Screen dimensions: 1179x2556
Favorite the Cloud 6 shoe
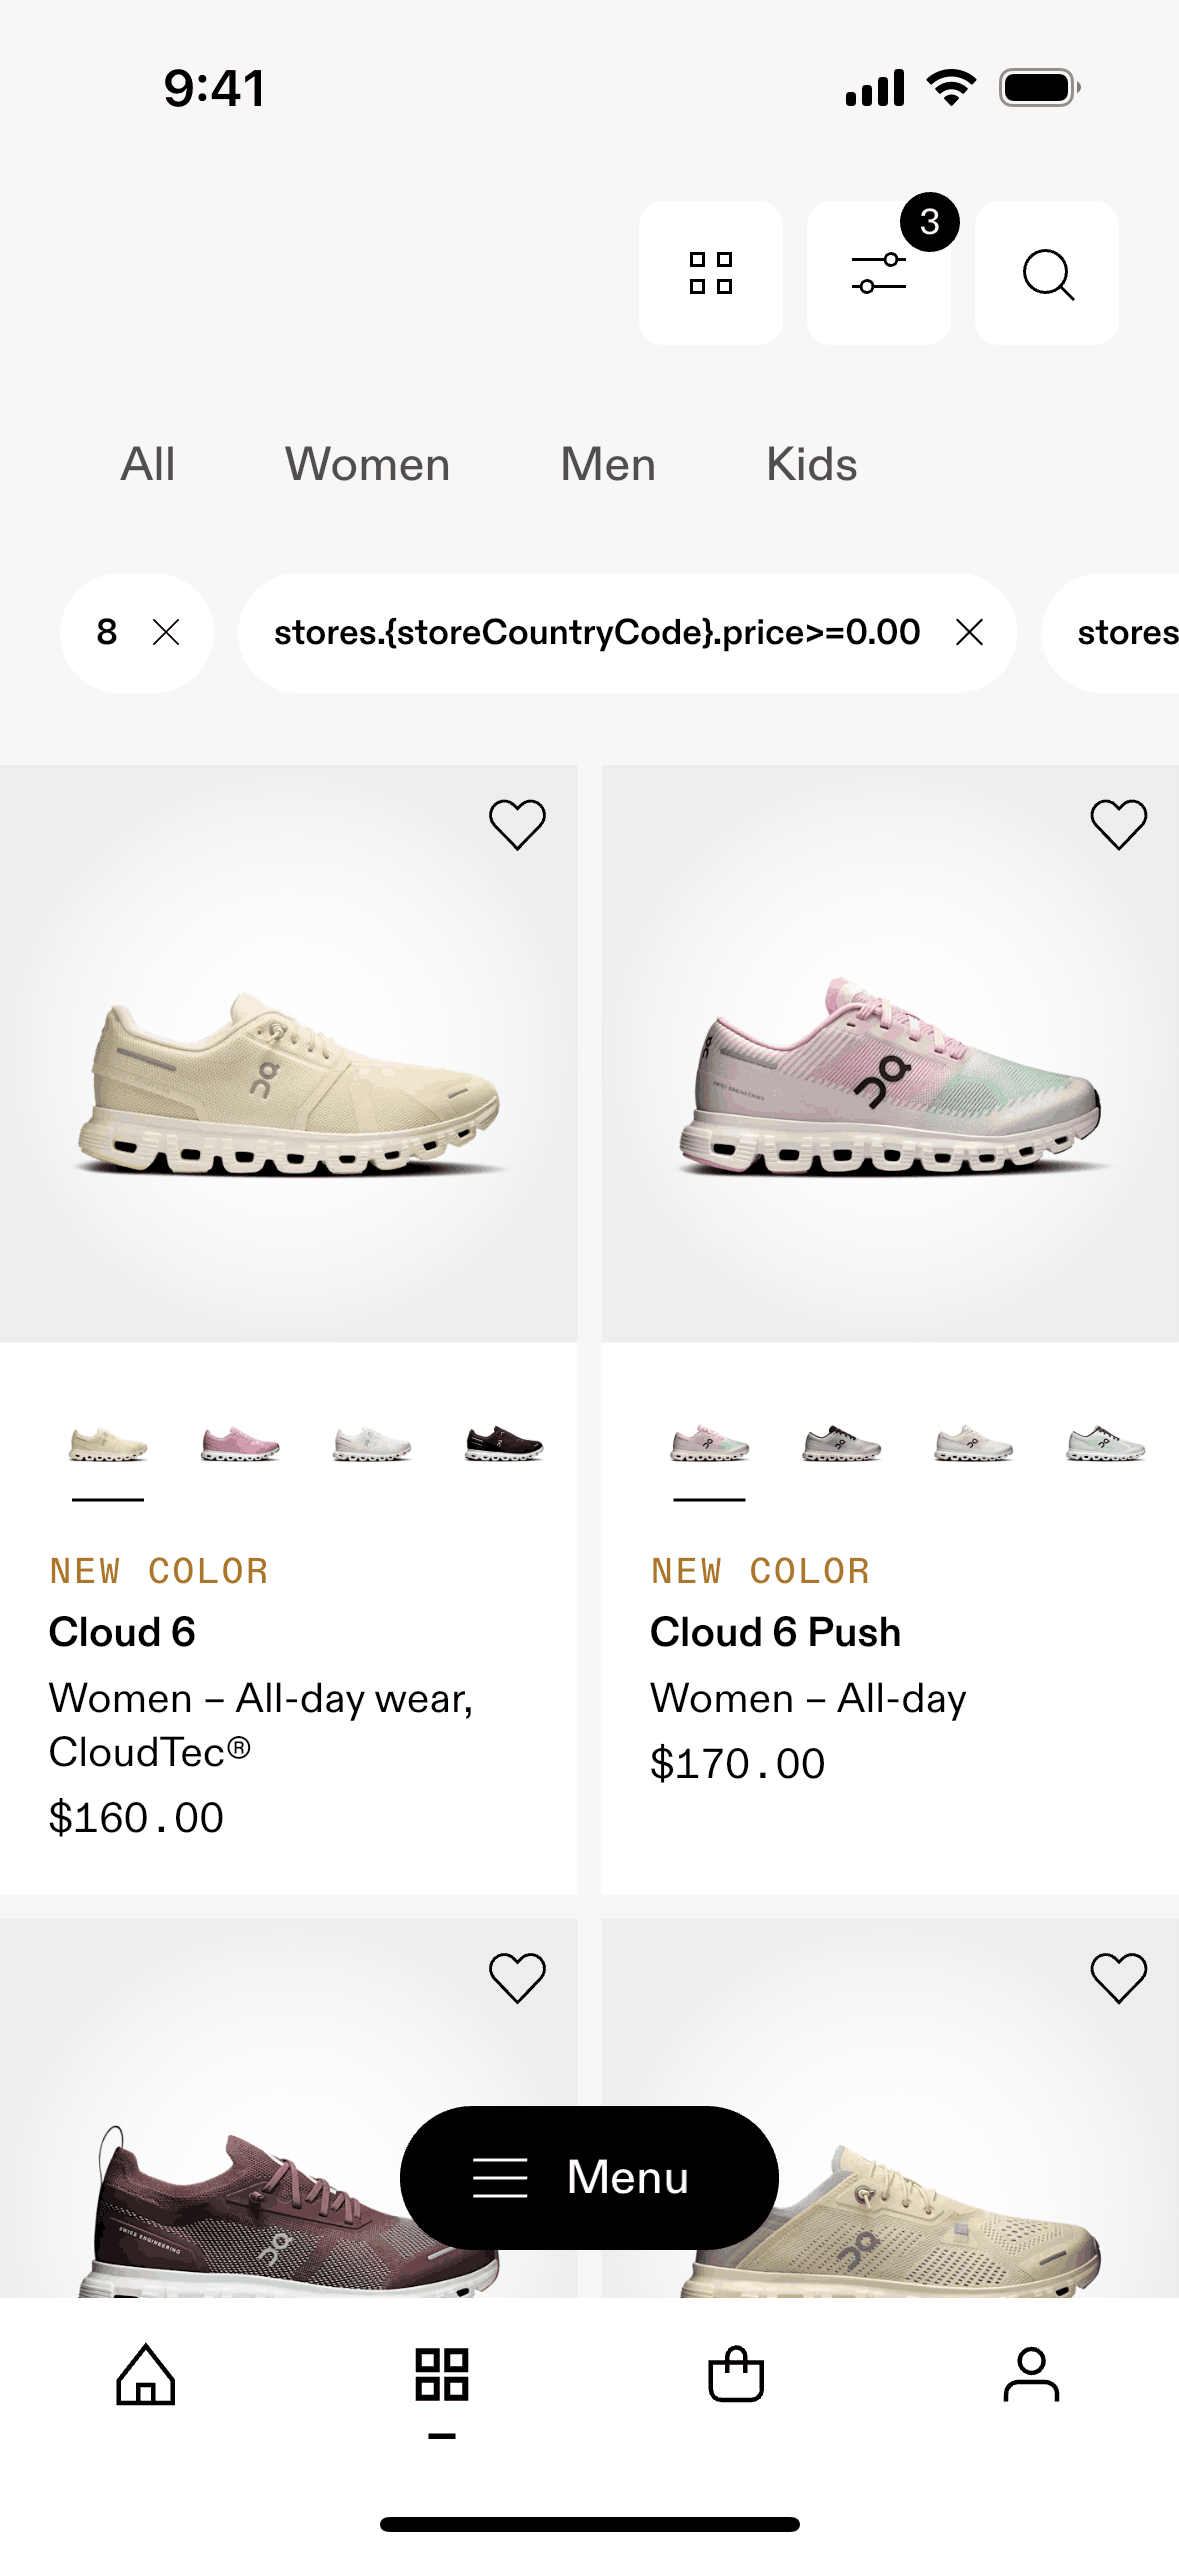517,825
